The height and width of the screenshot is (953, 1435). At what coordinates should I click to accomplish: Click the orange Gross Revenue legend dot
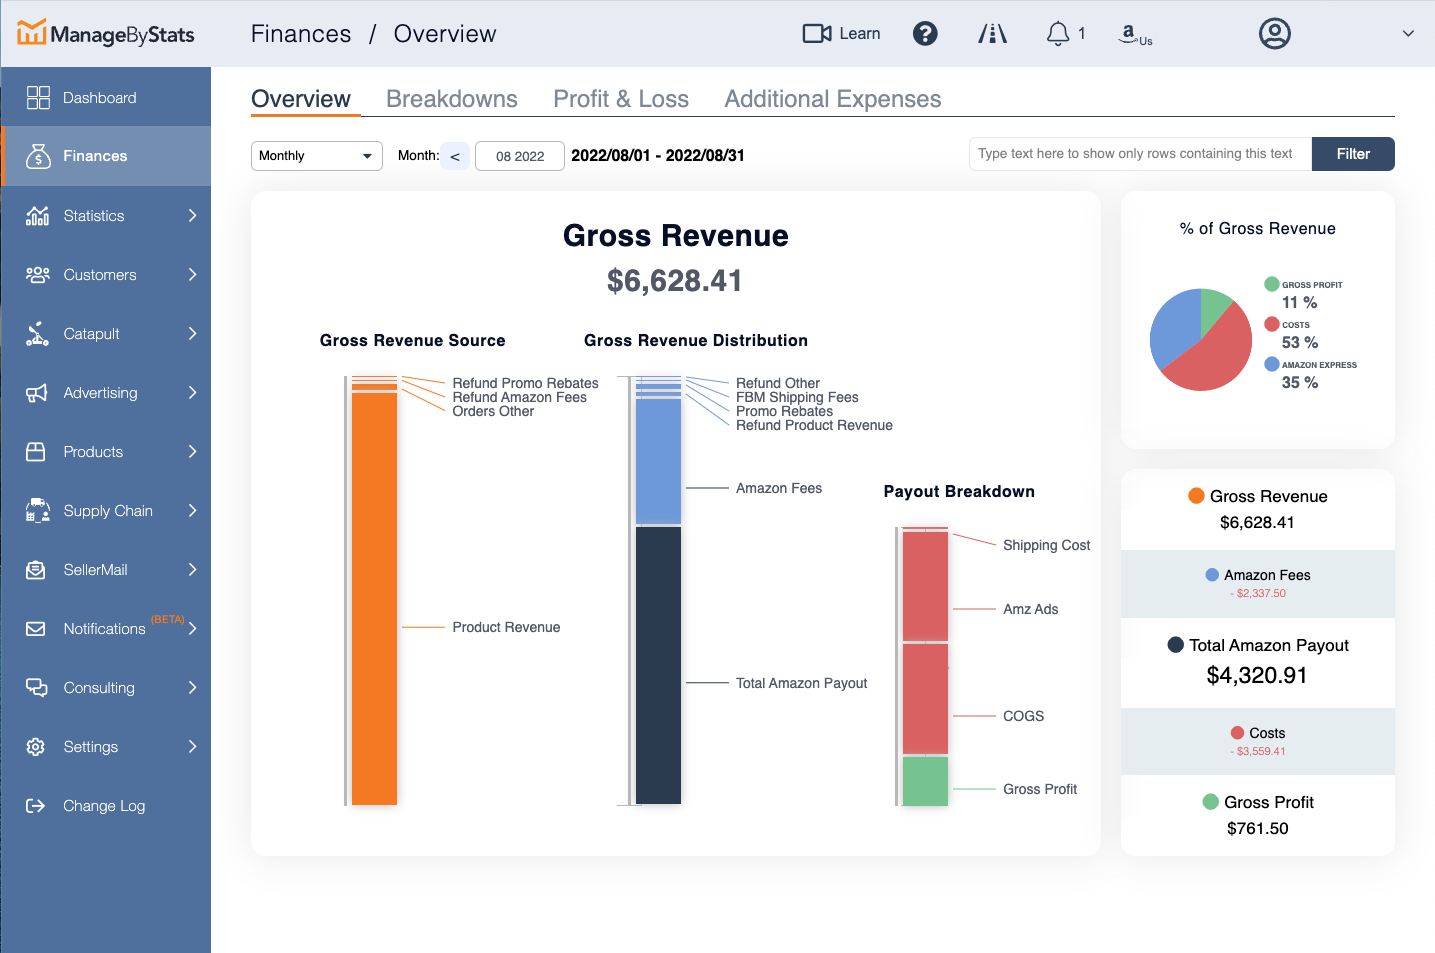(x=1196, y=496)
